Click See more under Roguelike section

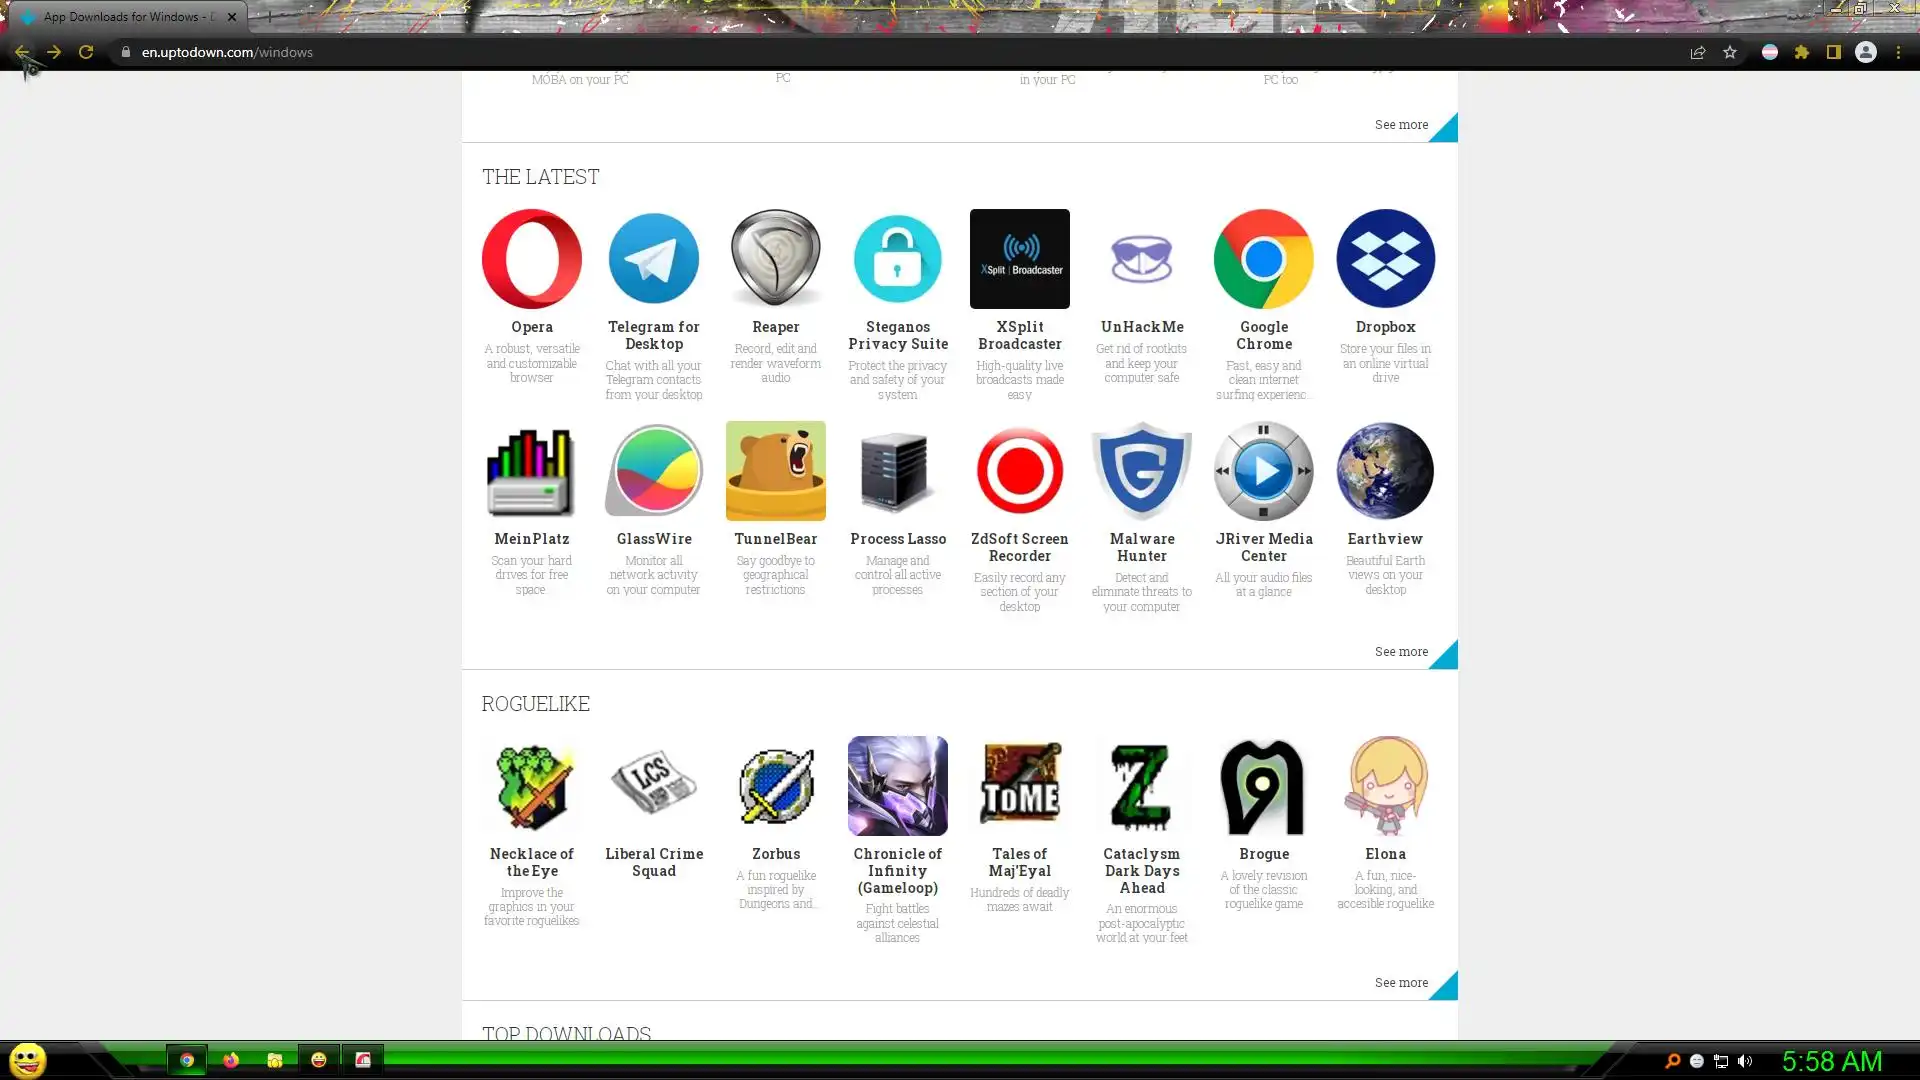point(1400,982)
